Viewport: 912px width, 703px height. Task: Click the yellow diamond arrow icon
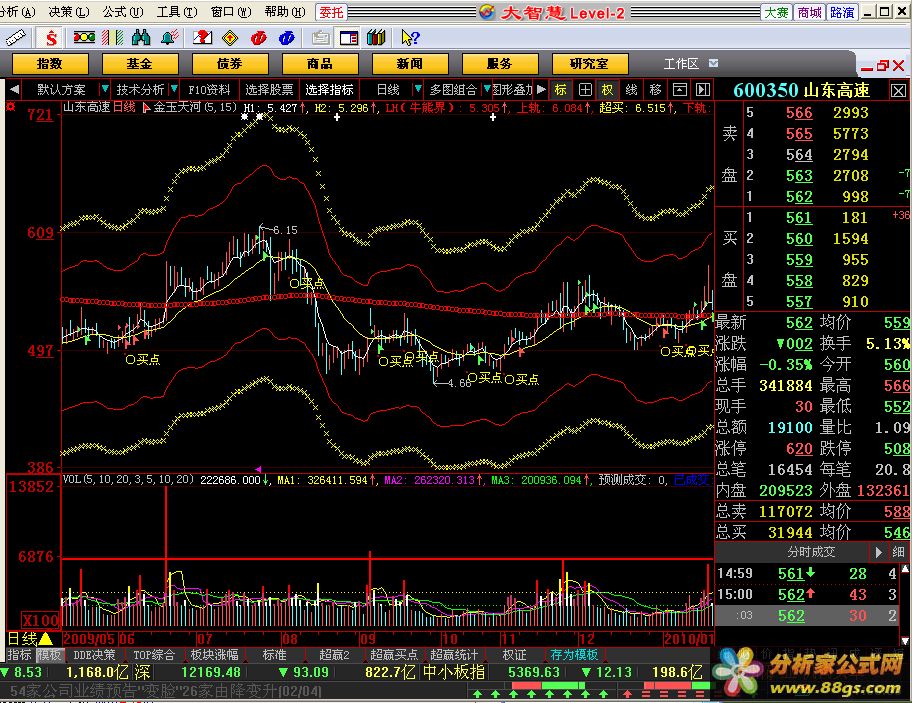(230, 38)
